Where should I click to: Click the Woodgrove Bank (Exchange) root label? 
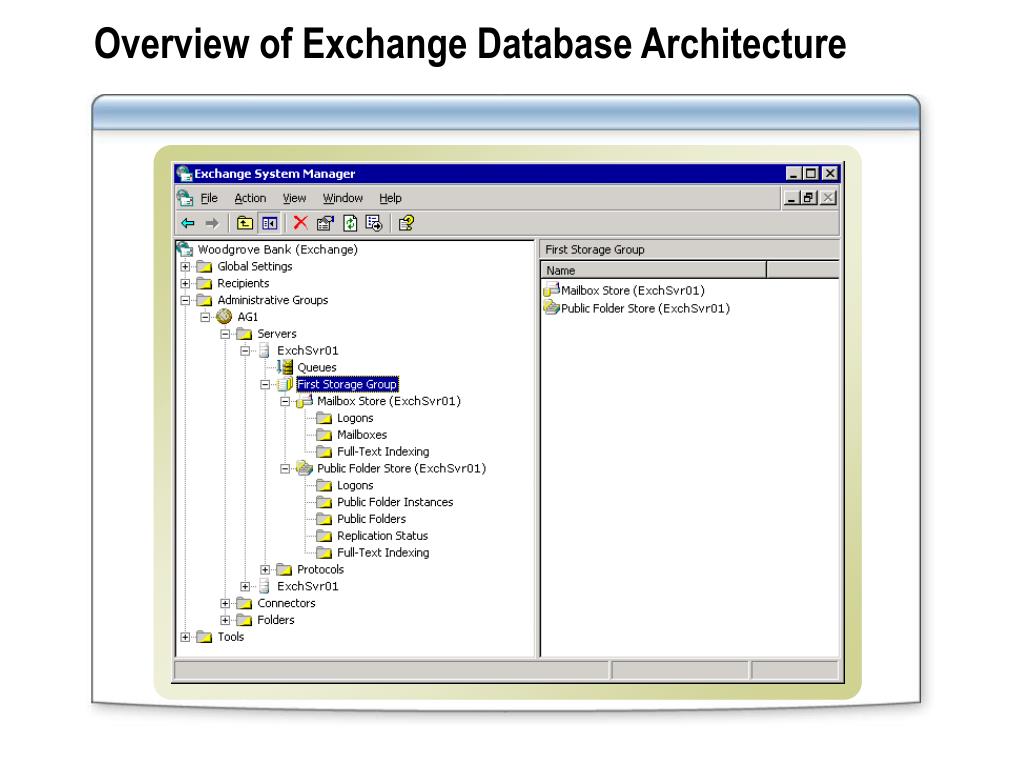[x=278, y=249]
